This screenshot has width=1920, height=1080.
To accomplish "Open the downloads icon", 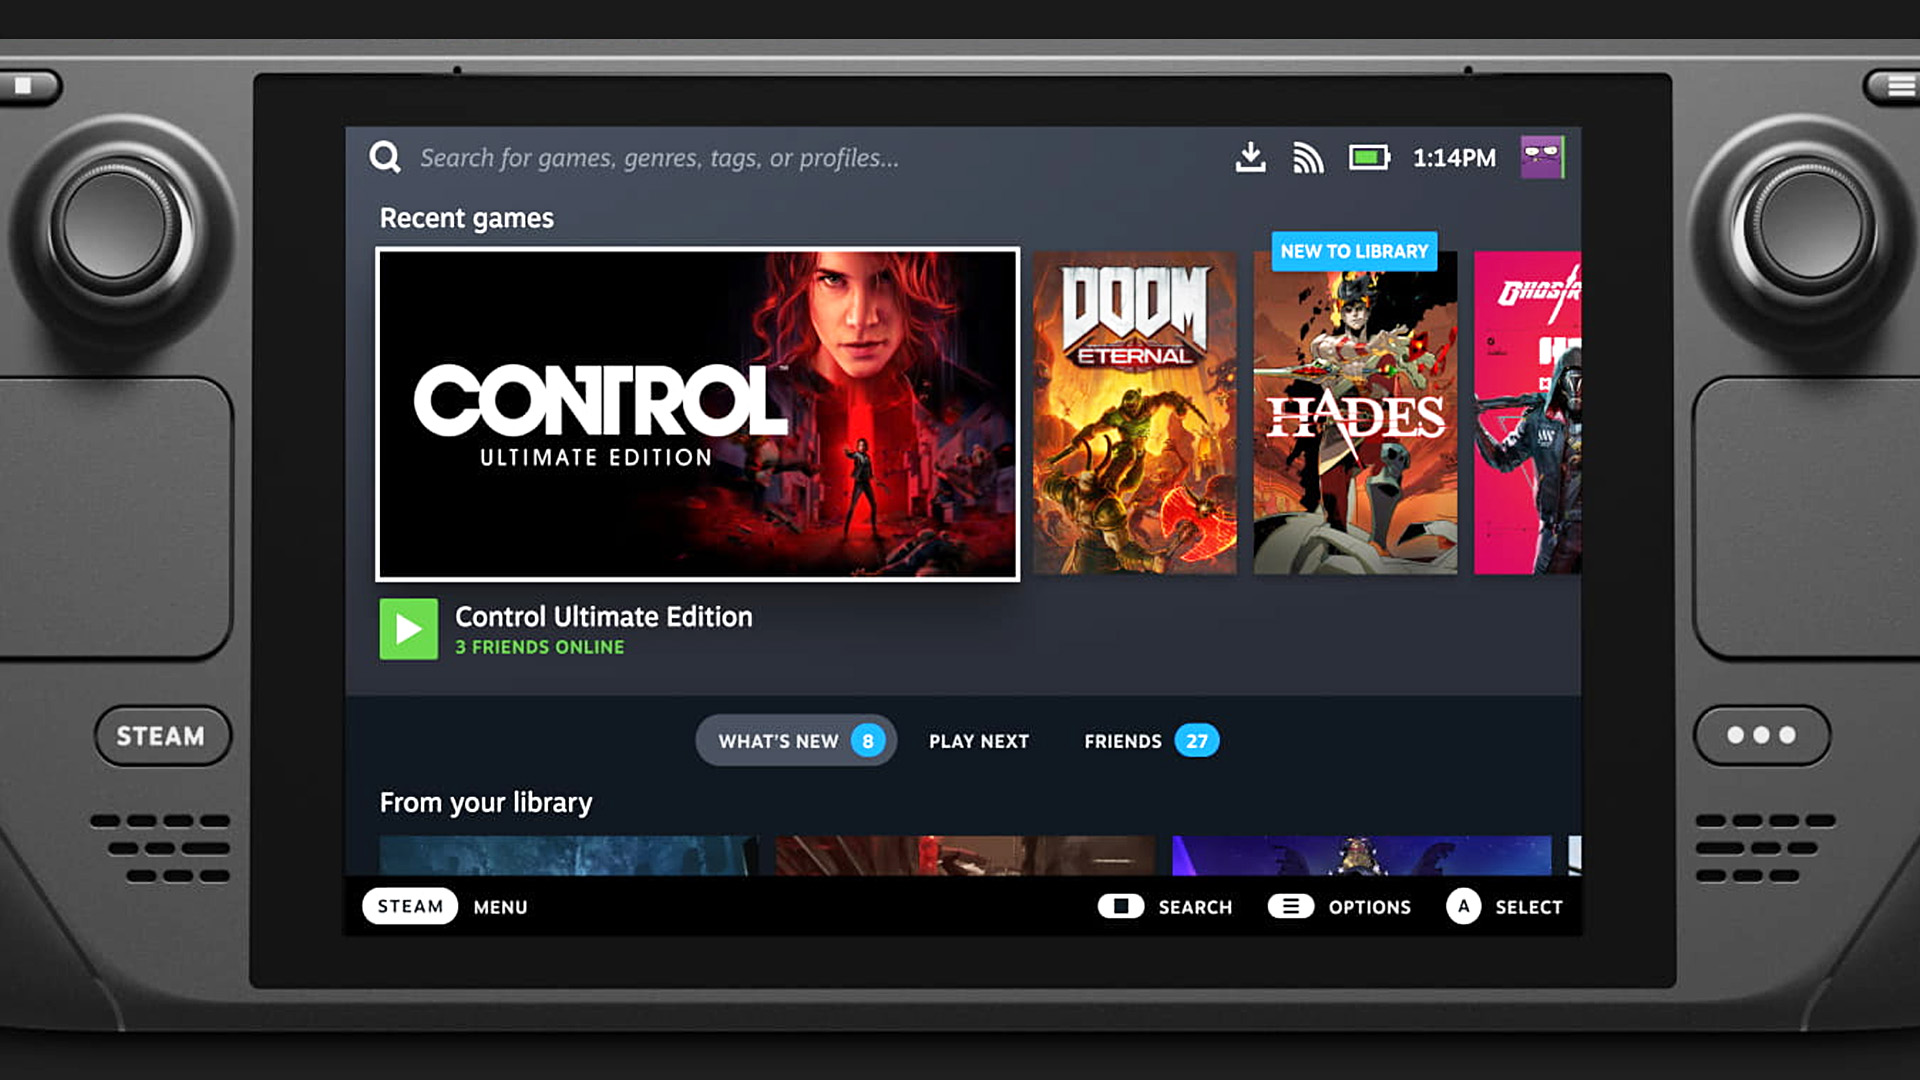I will pyautogui.click(x=1250, y=157).
